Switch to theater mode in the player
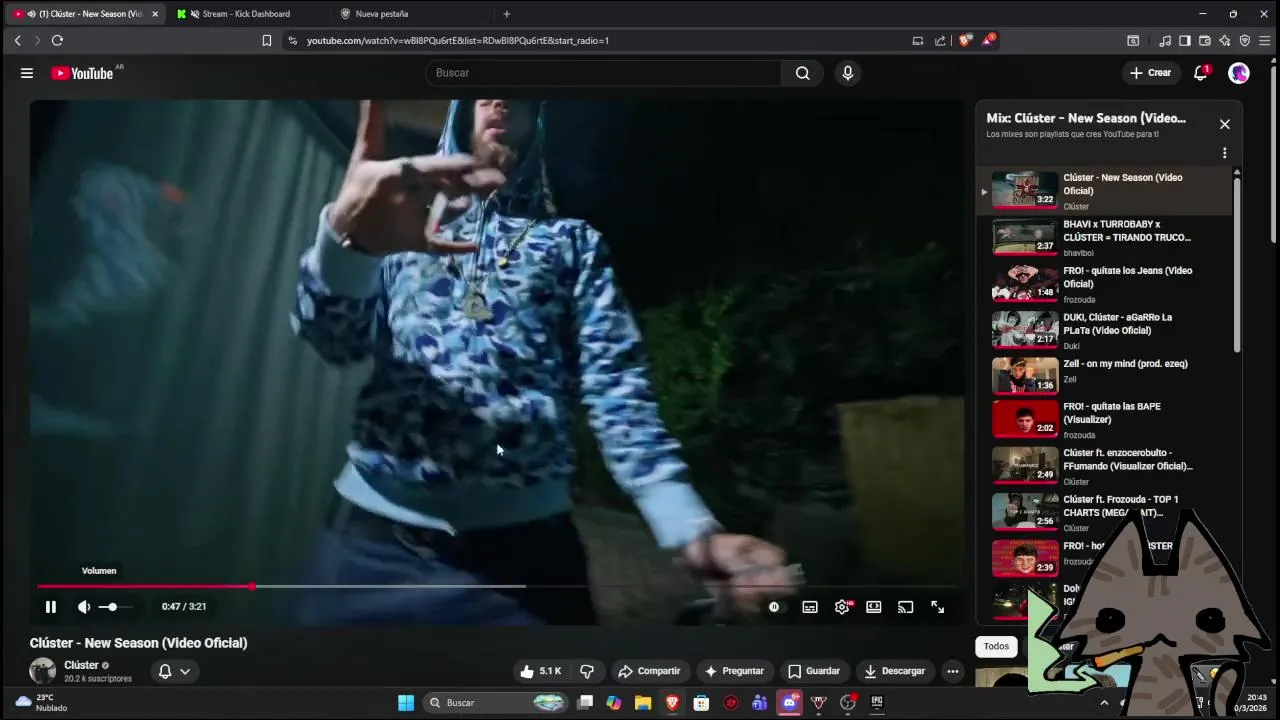 pyautogui.click(x=874, y=607)
